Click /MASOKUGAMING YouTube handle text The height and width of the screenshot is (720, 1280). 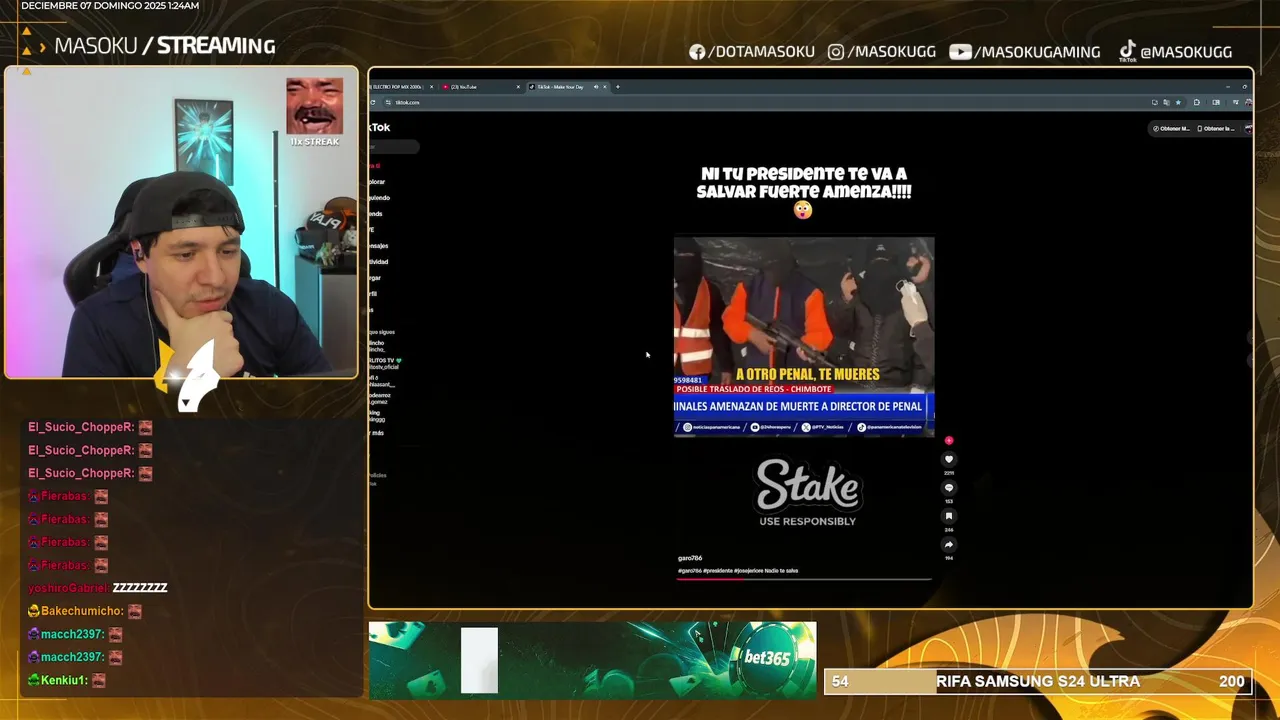pos(1037,52)
